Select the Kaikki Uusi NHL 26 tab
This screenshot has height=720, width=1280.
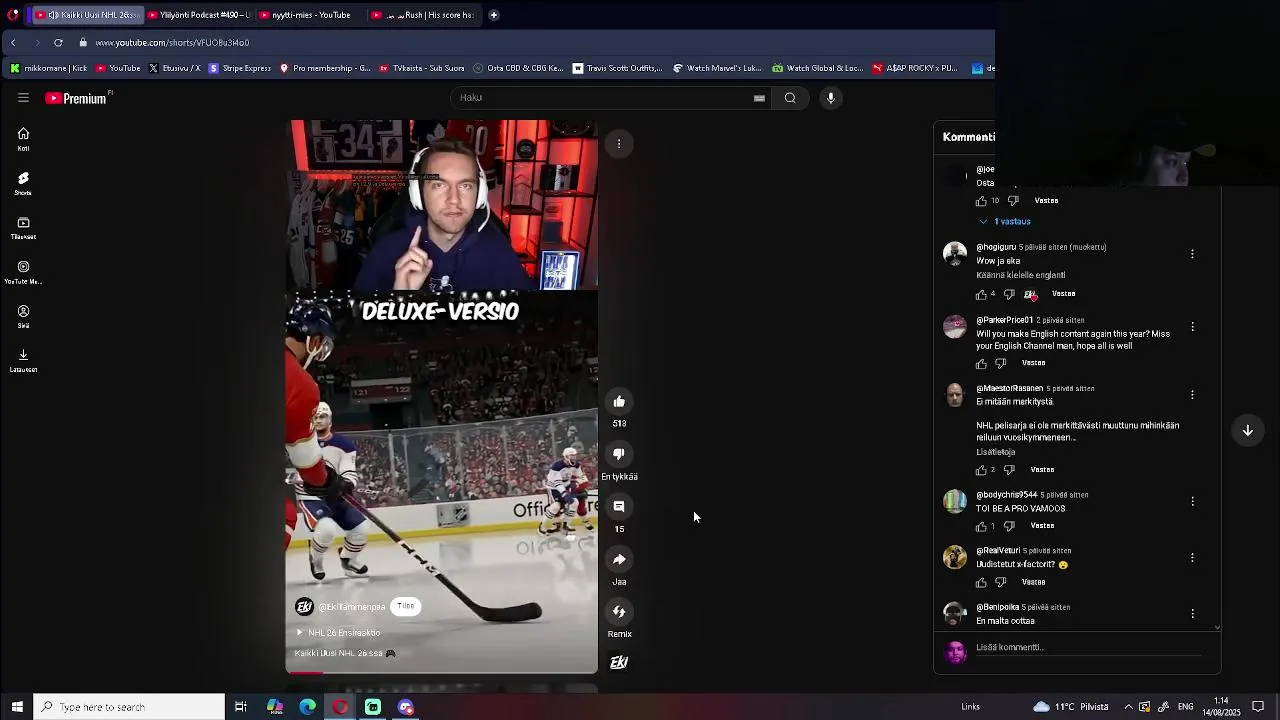pyautogui.click(x=88, y=15)
